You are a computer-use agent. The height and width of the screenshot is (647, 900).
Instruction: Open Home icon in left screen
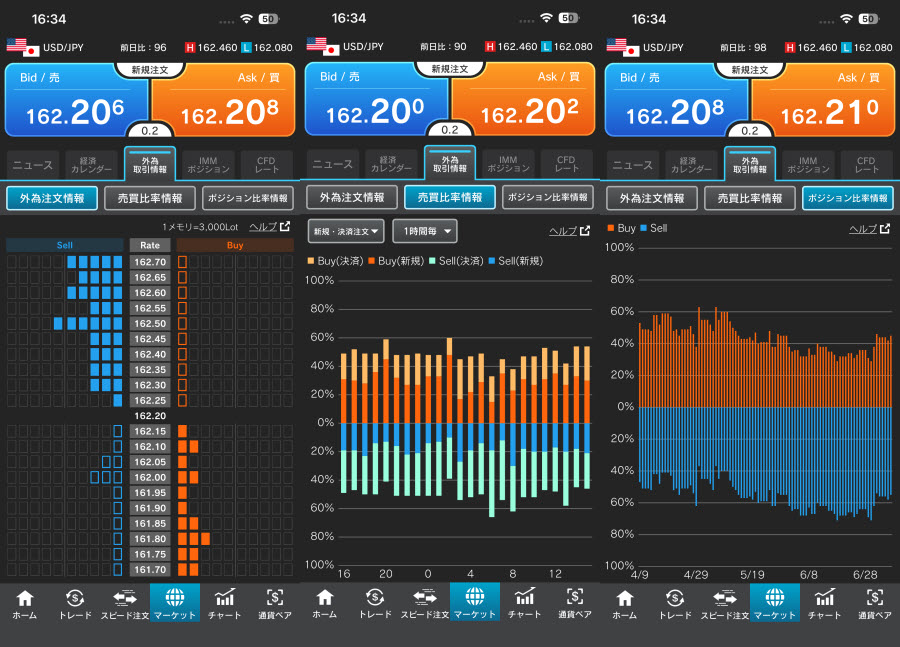coord(25,604)
